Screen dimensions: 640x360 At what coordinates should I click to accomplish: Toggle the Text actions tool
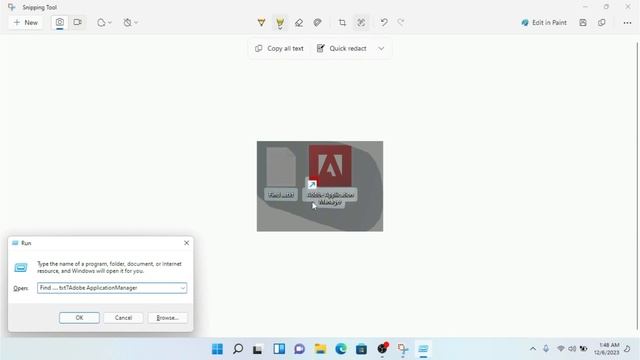(x=361, y=22)
